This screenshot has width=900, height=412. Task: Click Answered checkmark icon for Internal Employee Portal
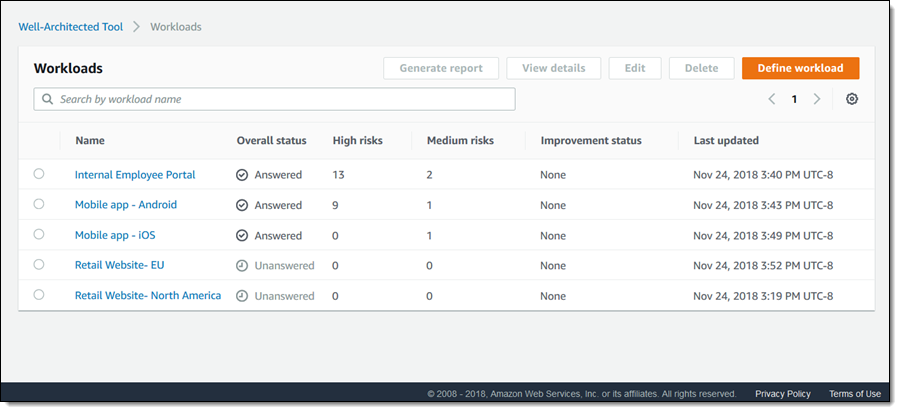(x=242, y=175)
